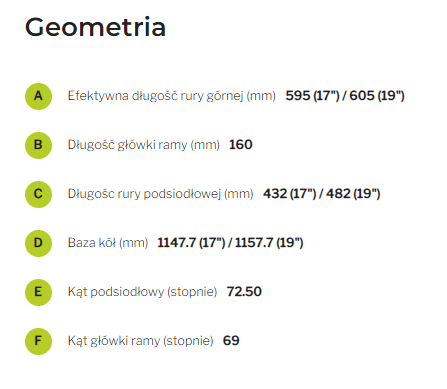Click the 19-inch top tube value 605 (19")
447x389 pixels.
(377, 96)
